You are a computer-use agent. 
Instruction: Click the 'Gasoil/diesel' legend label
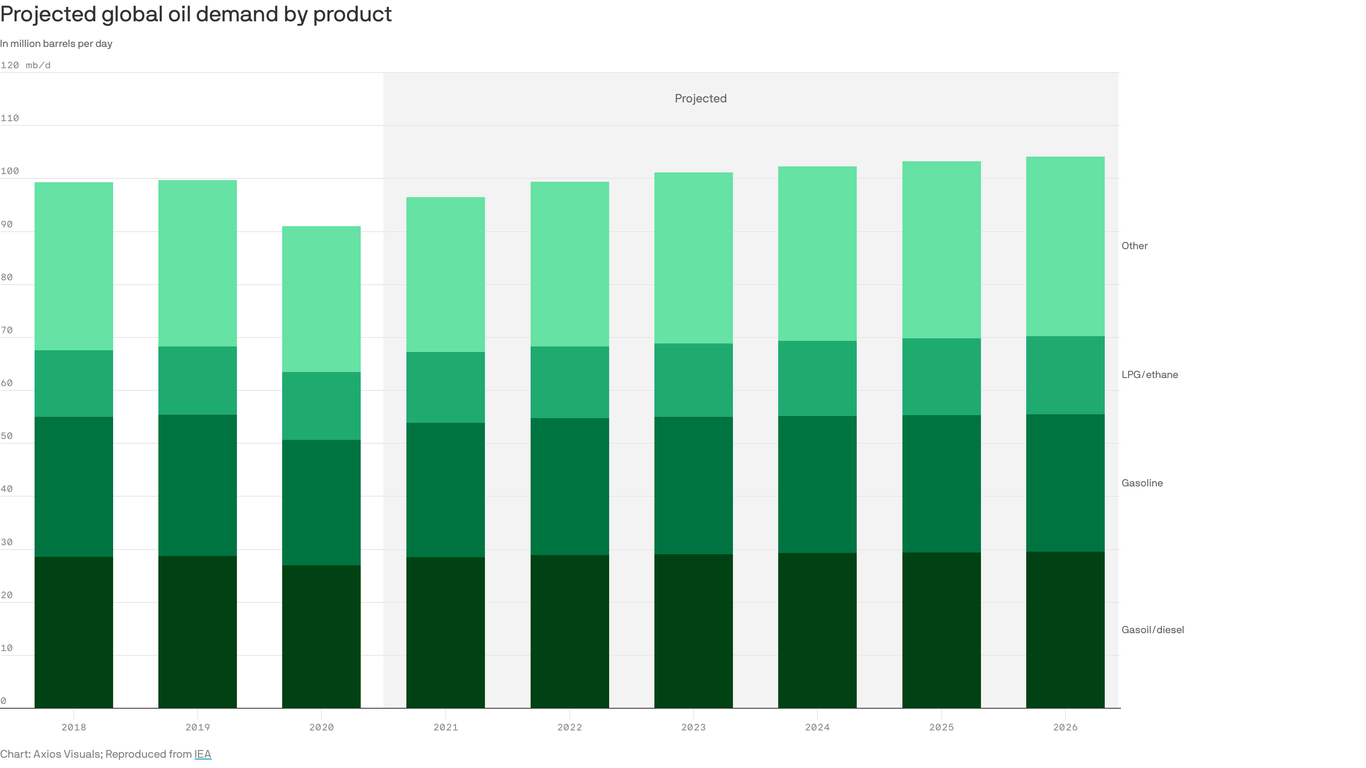coord(1152,629)
